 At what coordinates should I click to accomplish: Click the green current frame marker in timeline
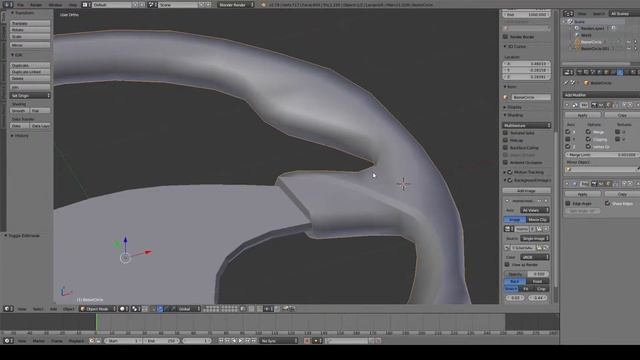pos(97,322)
